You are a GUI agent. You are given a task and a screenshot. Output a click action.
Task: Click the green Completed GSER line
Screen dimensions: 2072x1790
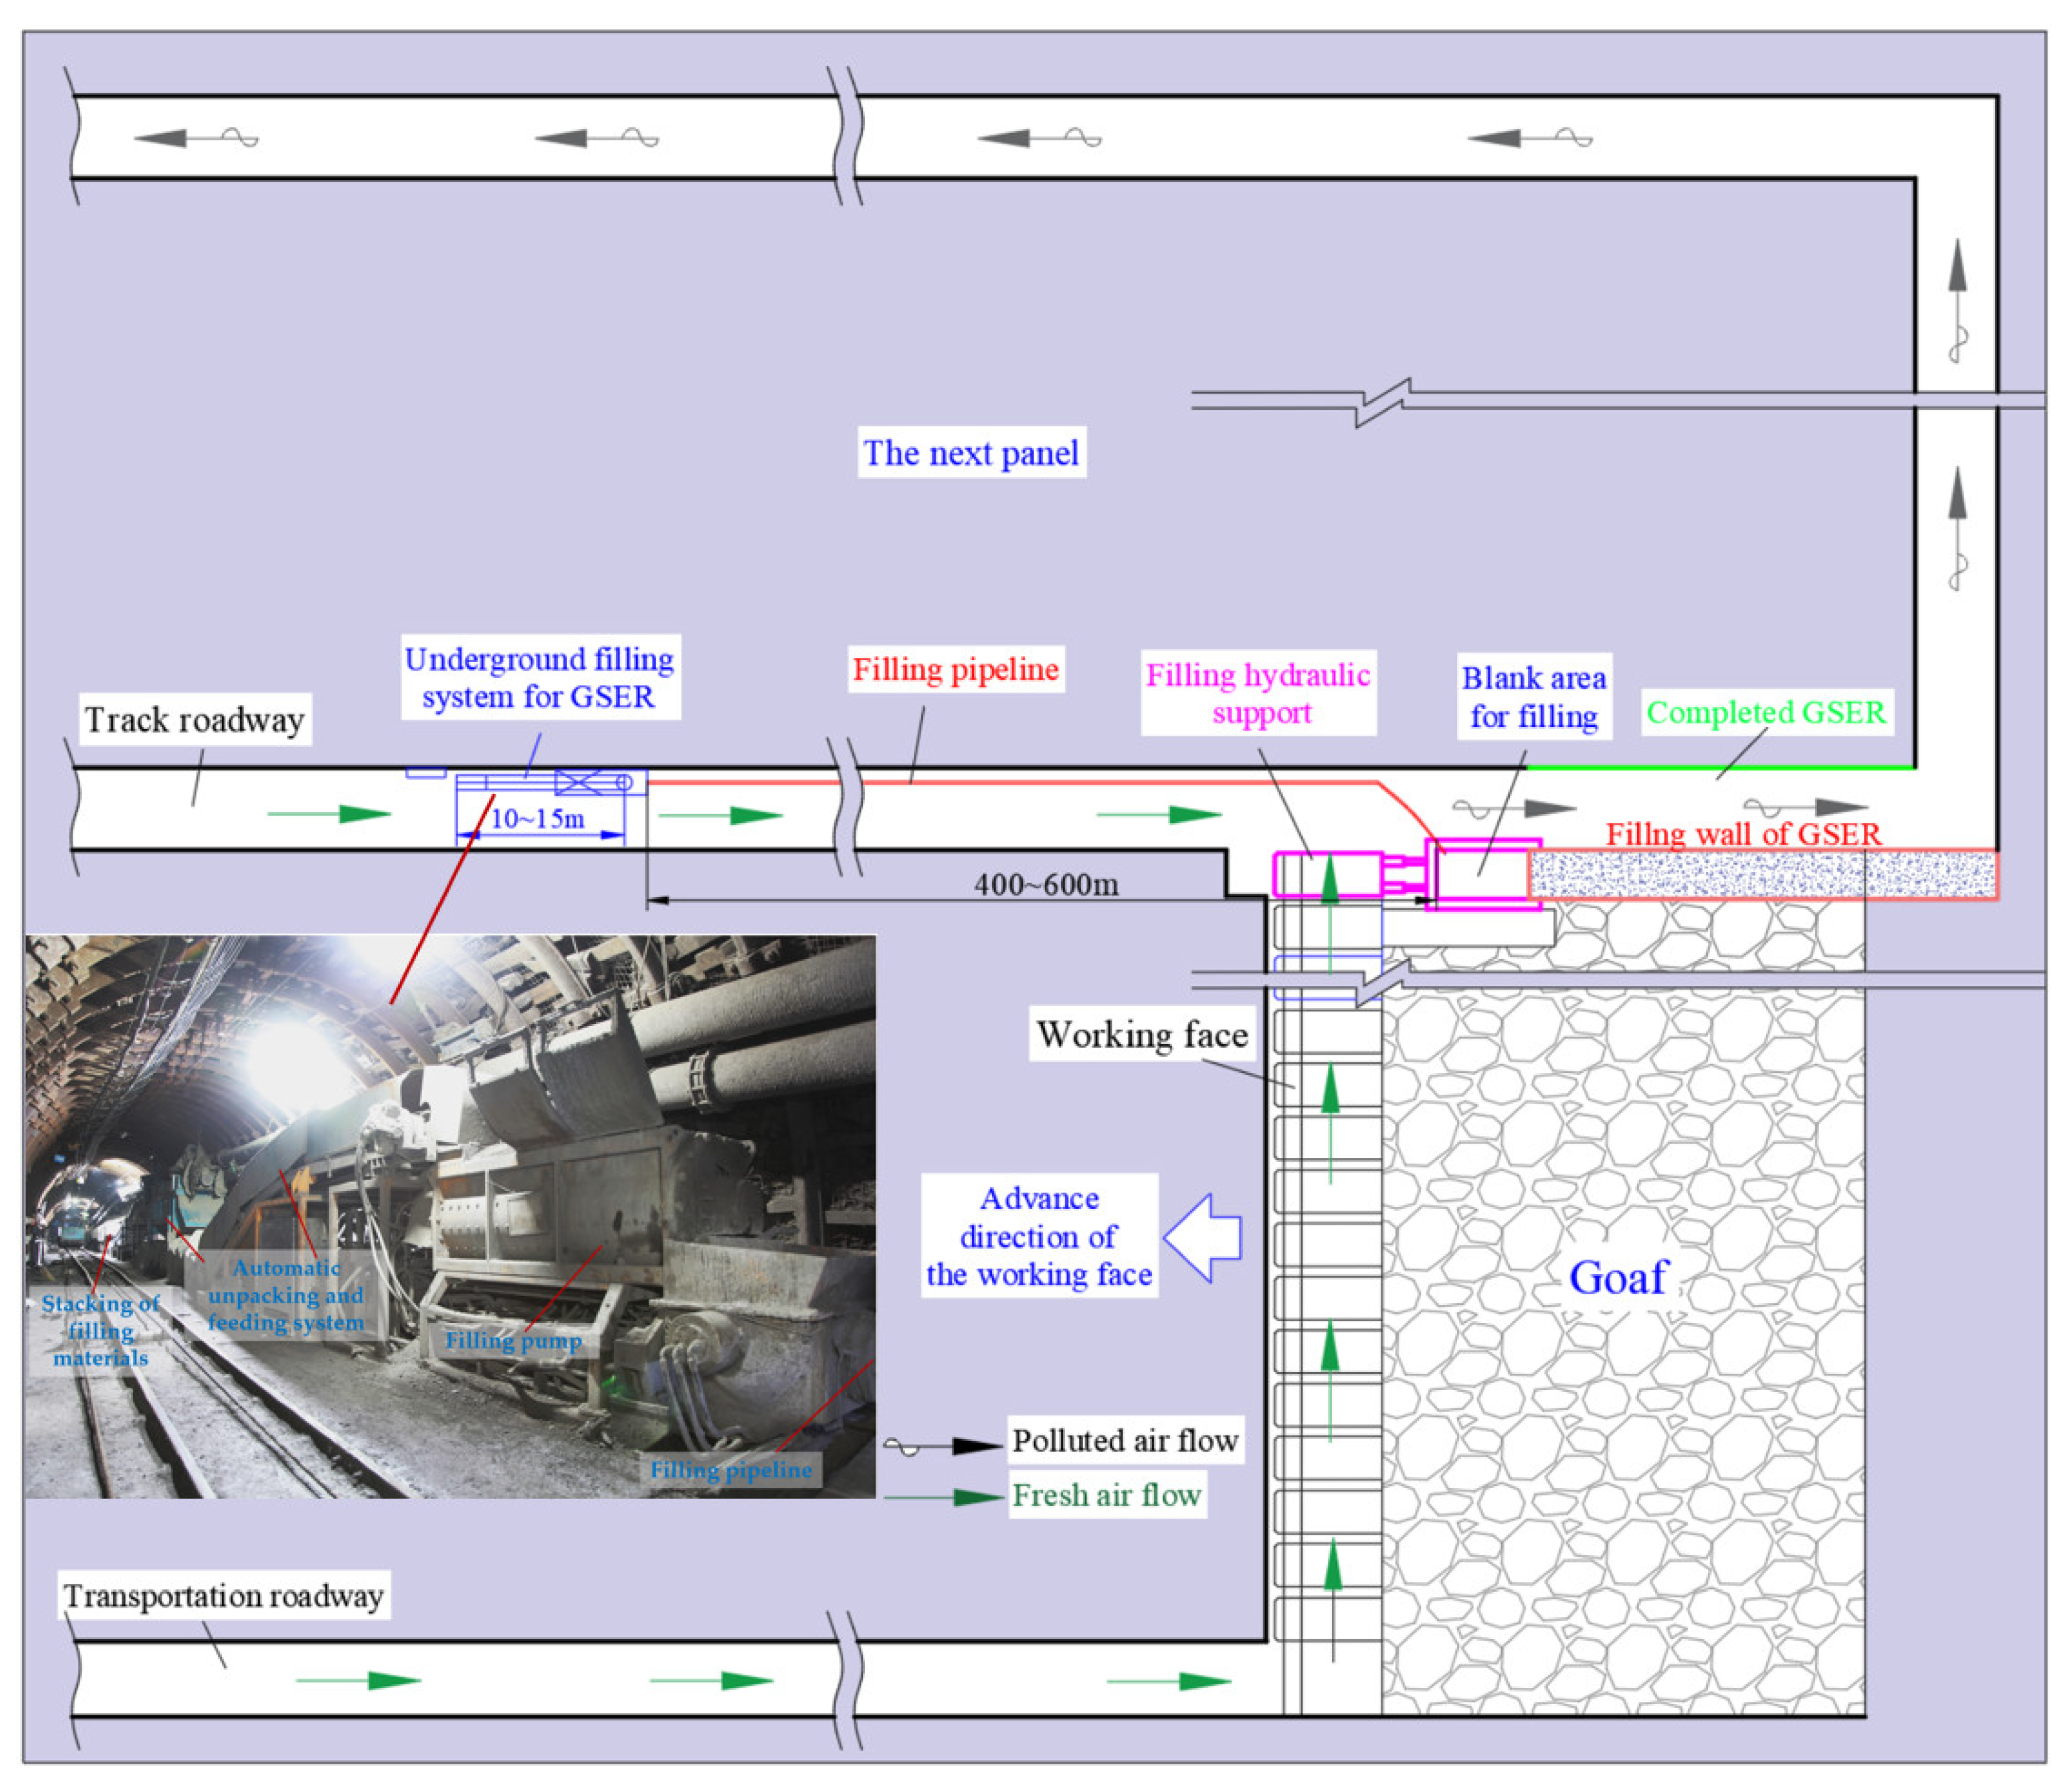point(1720,767)
